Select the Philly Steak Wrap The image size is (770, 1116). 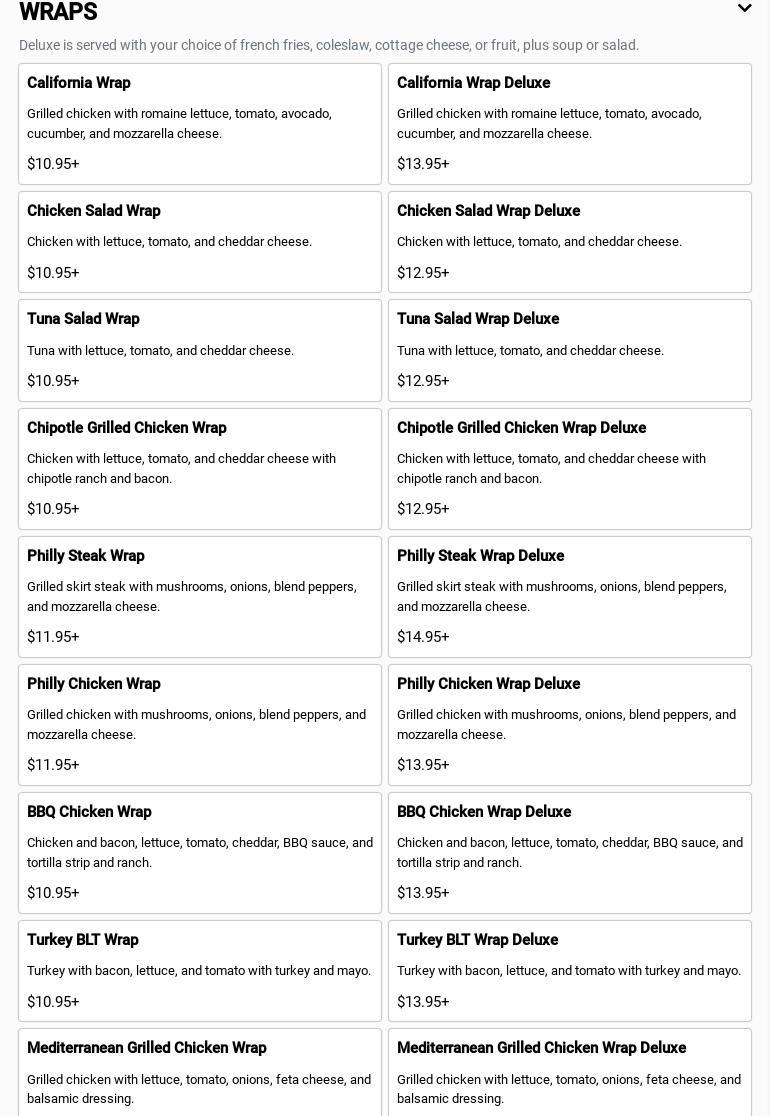[x=199, y=596]
